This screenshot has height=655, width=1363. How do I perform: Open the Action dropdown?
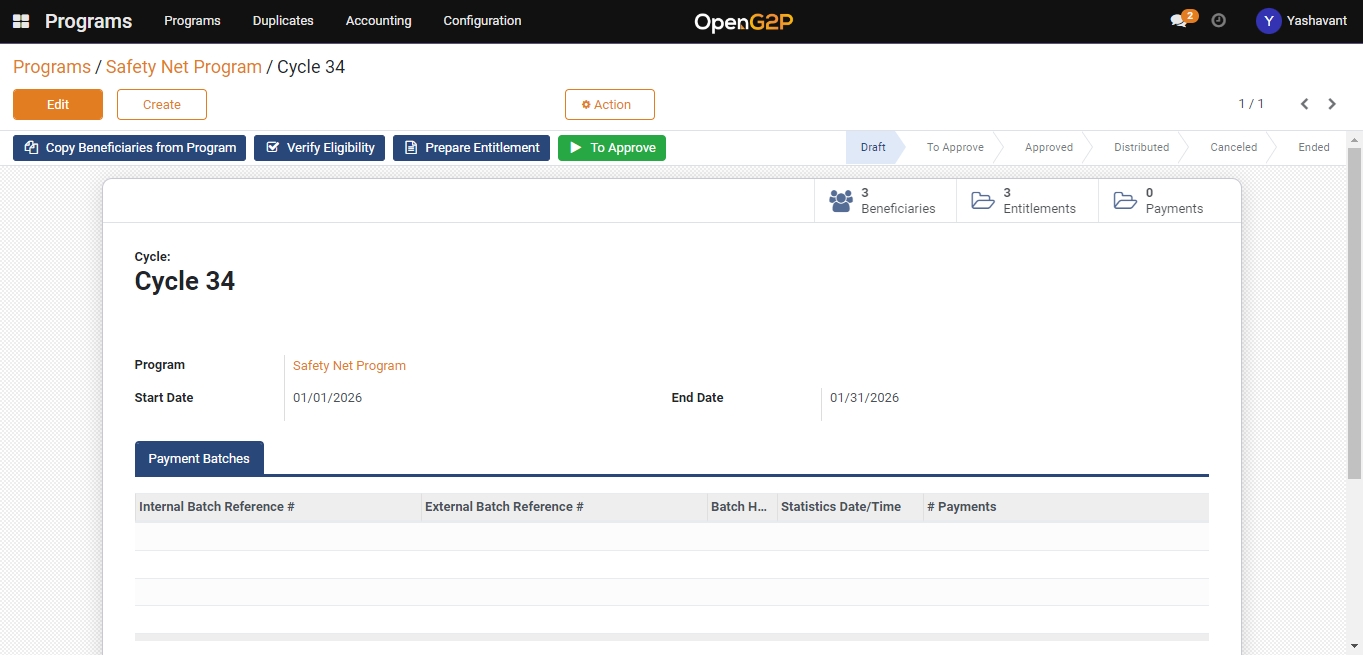pos(609,105)
